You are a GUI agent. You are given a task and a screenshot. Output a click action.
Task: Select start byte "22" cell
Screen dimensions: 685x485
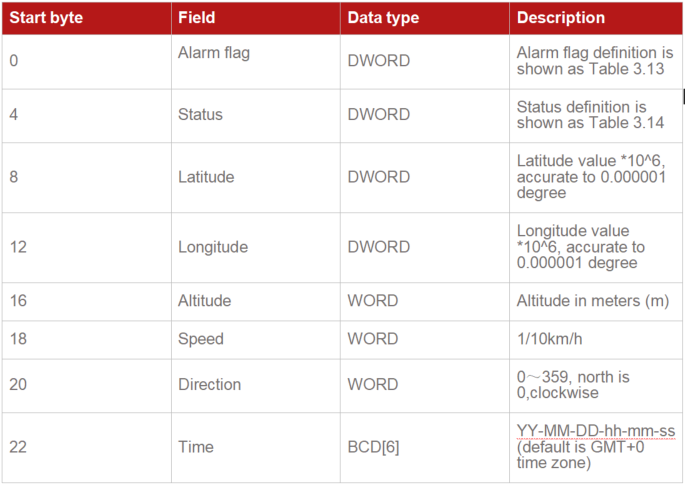(x=18, y=447)
